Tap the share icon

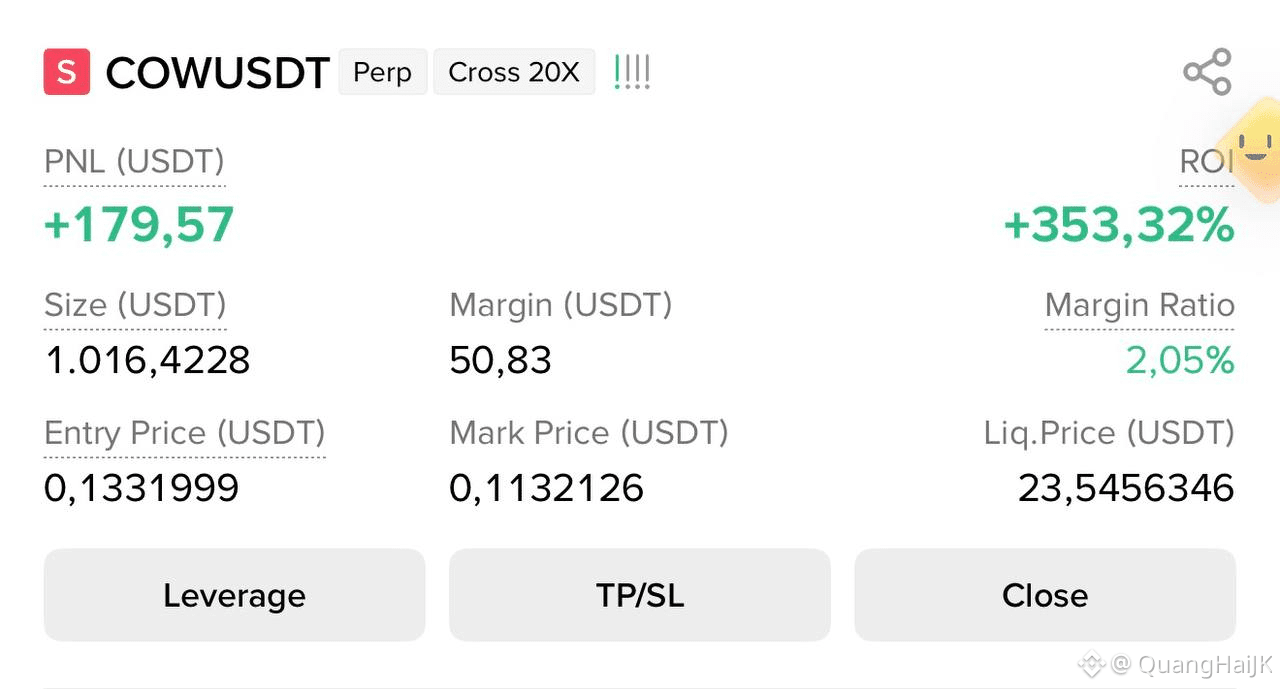click(x=1207, y=72)
